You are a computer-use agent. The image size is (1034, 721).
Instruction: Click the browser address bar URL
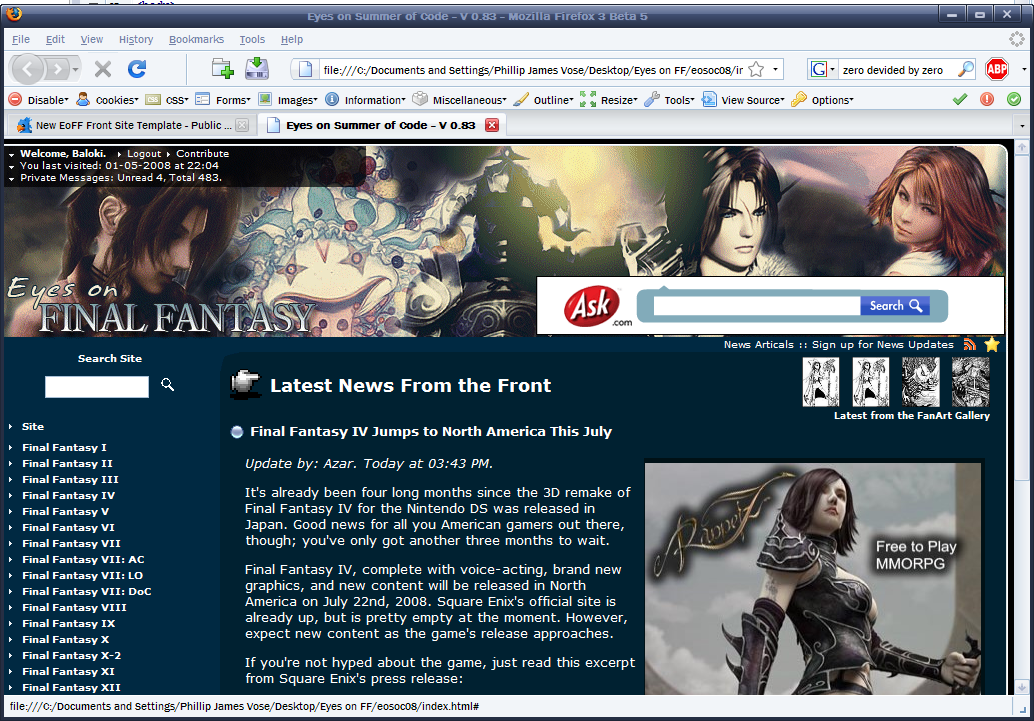click(533, 70)
